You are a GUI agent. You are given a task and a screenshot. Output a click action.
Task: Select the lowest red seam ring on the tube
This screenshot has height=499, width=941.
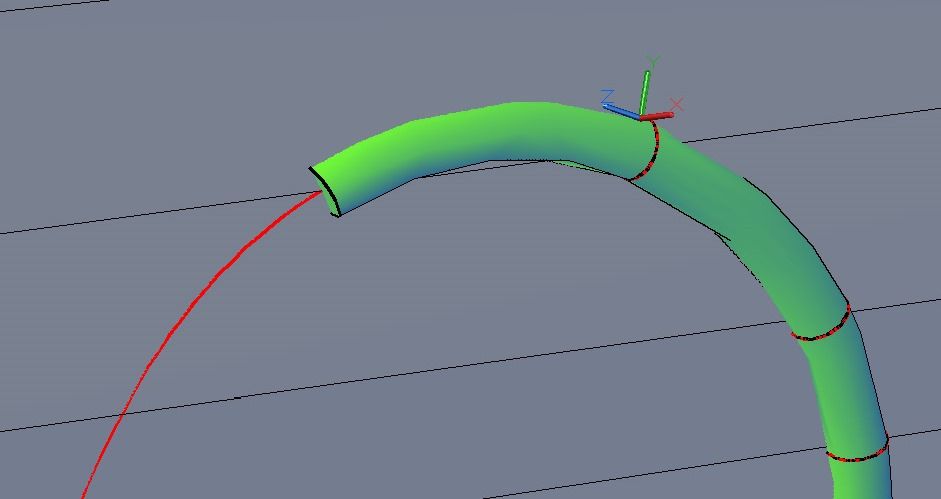point(858,453)
